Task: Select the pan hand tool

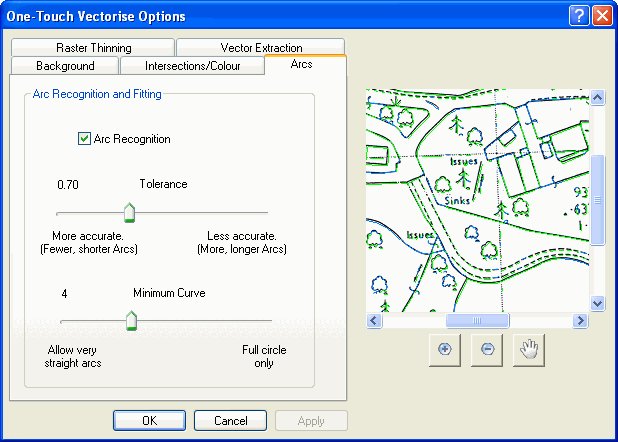Action: click(x=529, y=351)
